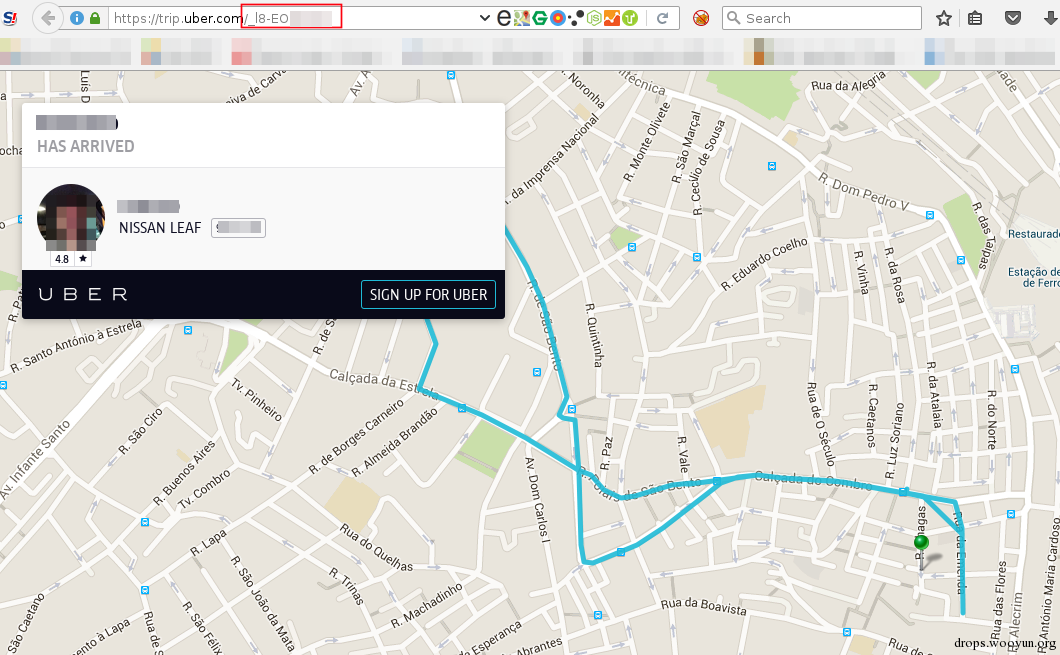This screenshot has height=655, width=1060.
Task: Click the 'R. Trinas' street label
Action: point(345,586)
